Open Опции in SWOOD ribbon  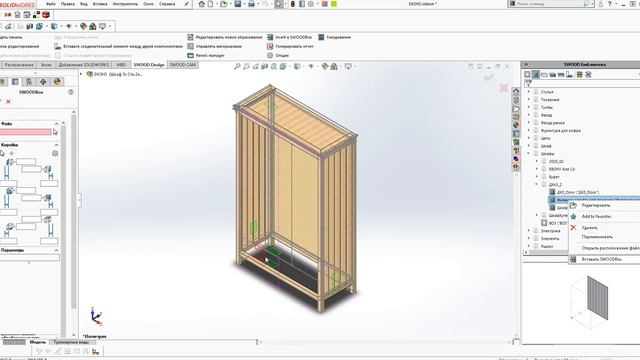tap(278, 55)
